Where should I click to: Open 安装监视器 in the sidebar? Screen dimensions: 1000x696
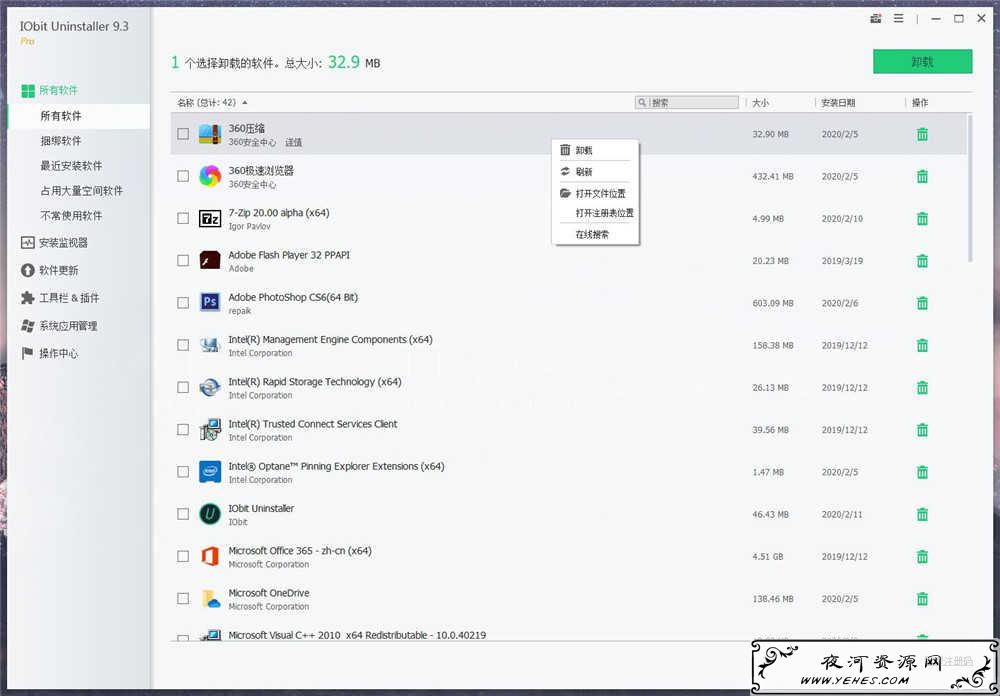coord(54,242)
